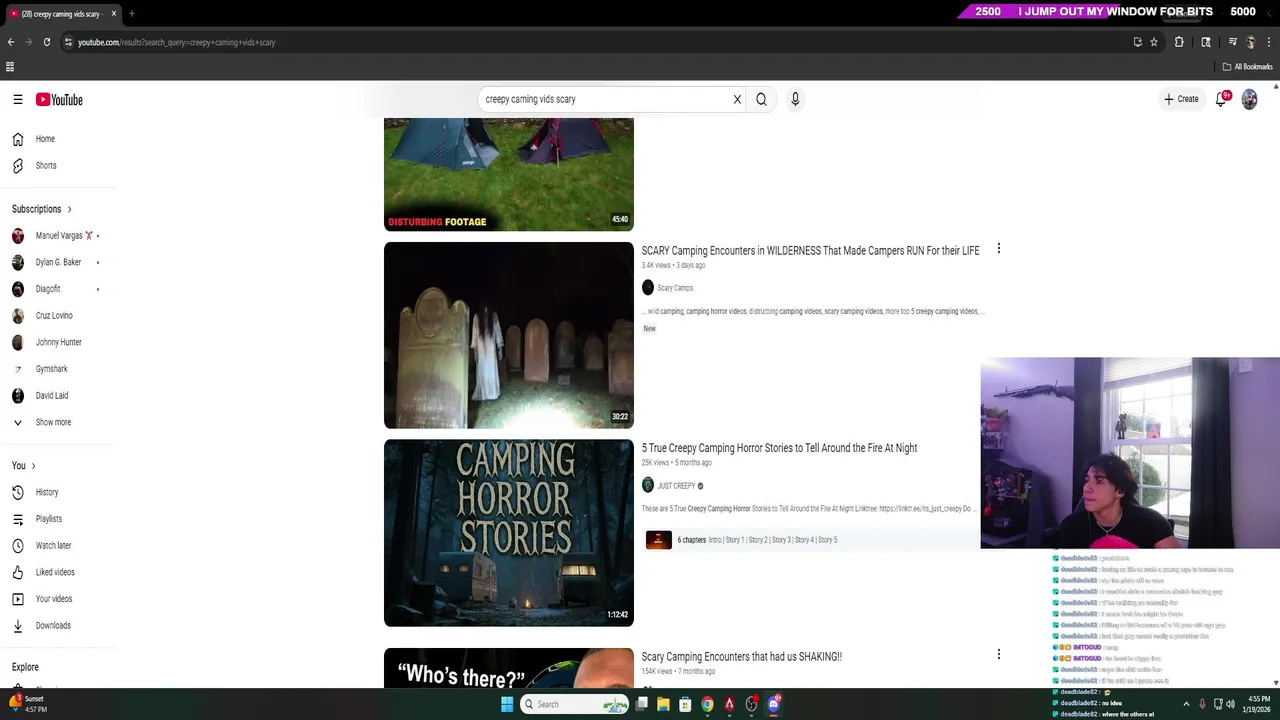Open the browser apps grid icon
This screenshot has width=1280, height=720.
10,67
